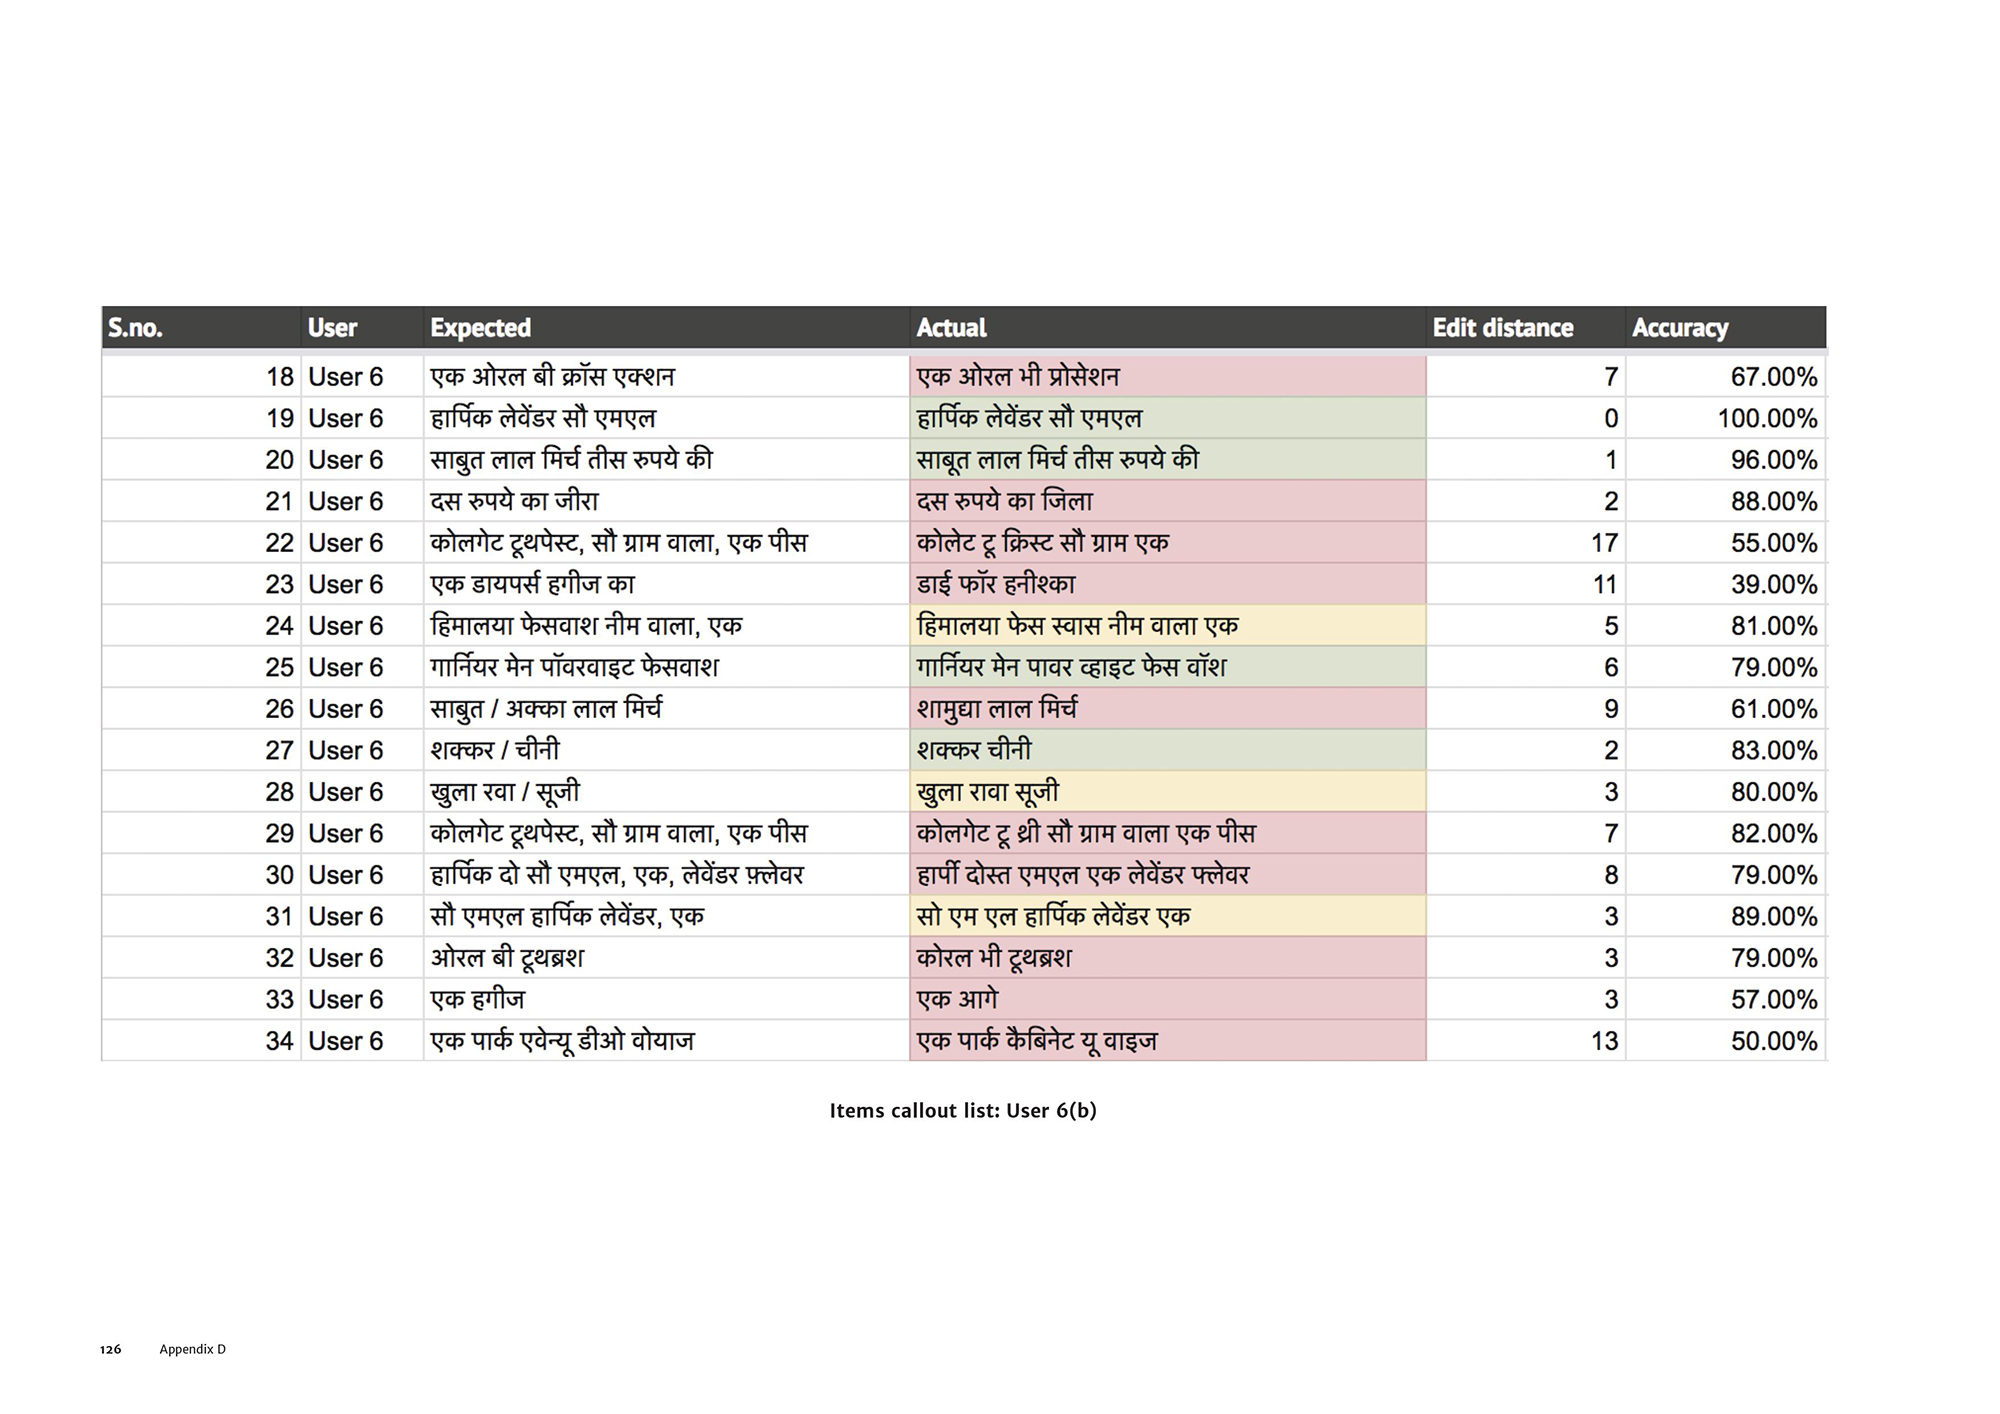Select the 39.00% accuracy cell
This screenshot has width=2000, height=1414.
pos(1773,585)
